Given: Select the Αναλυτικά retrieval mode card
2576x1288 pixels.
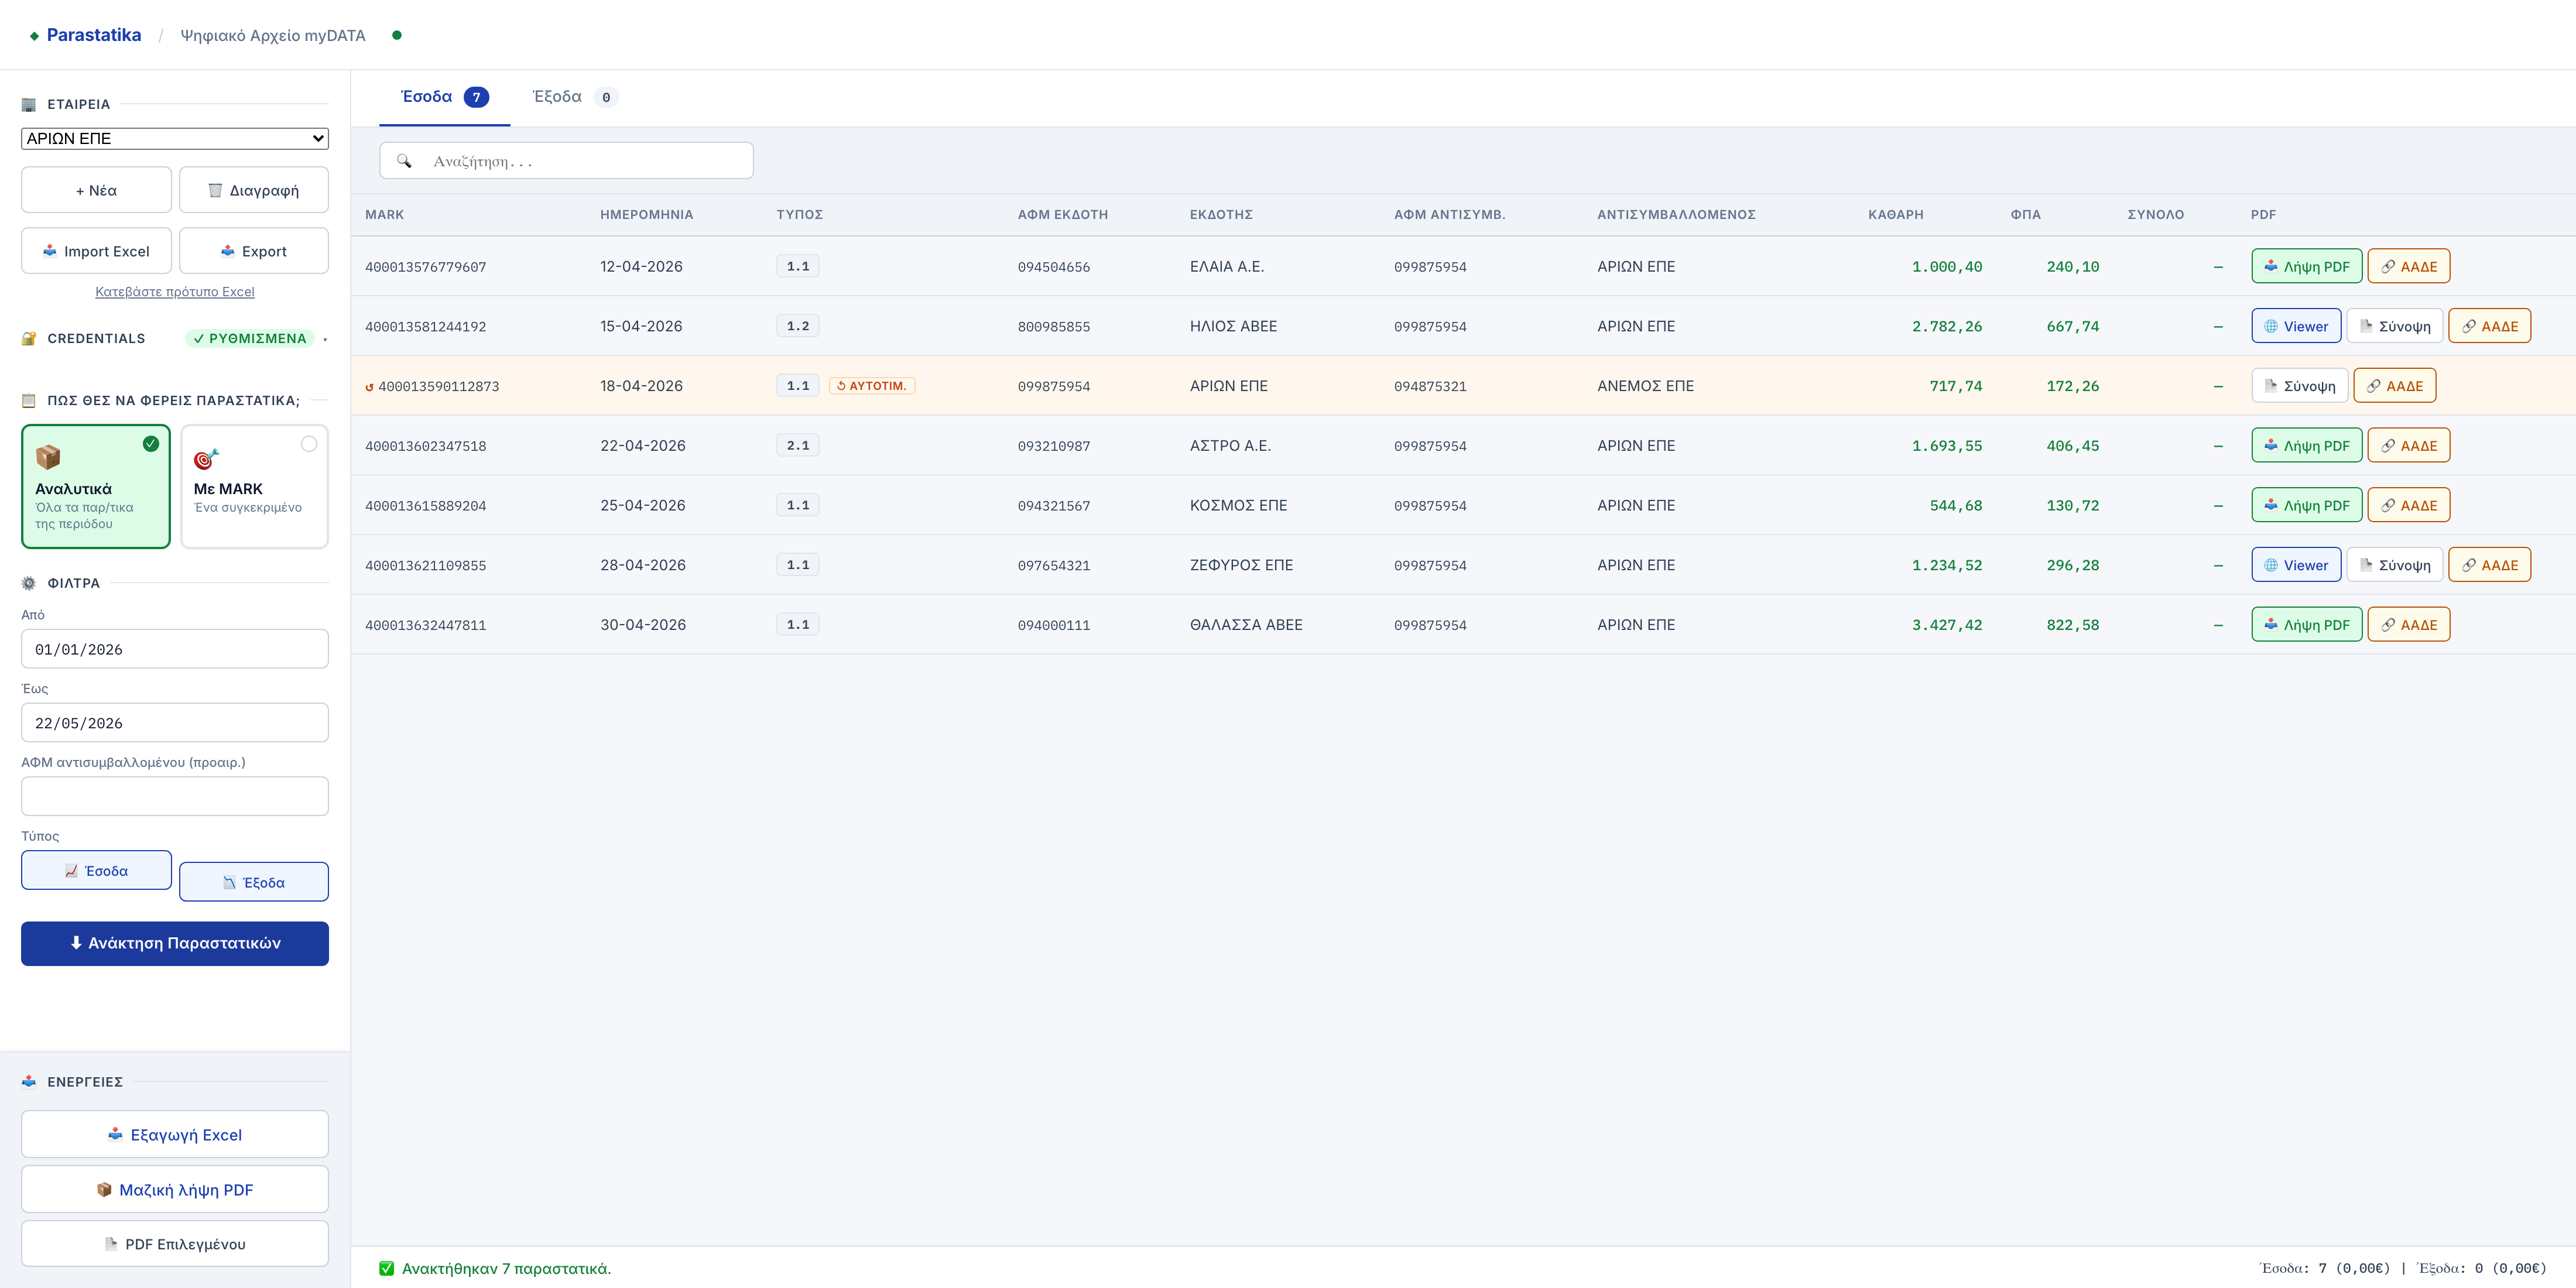Looking at the screenshot, I should (x=96, y=487).
